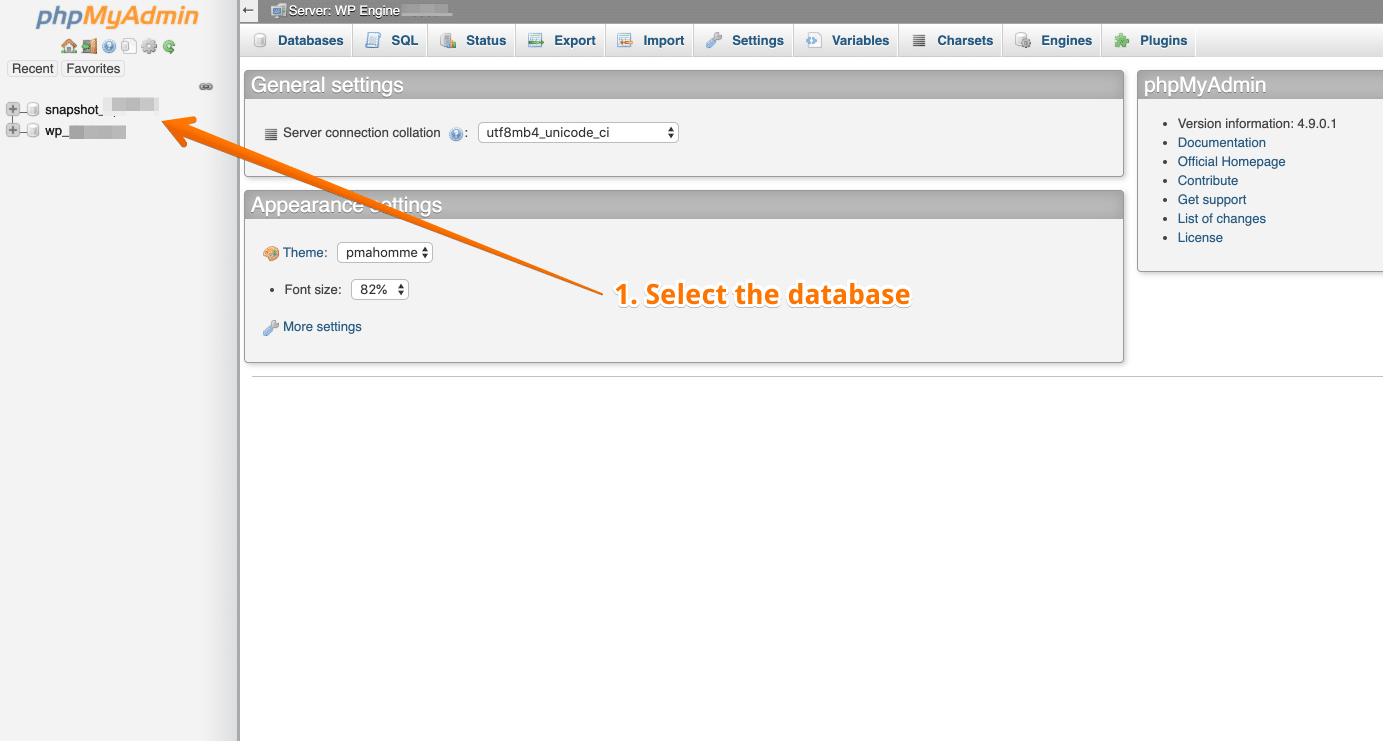This screenshot has width=1383, height=741.
Task: Collapse the navigation sidebar with back arrow
Action: coord(248,10)
